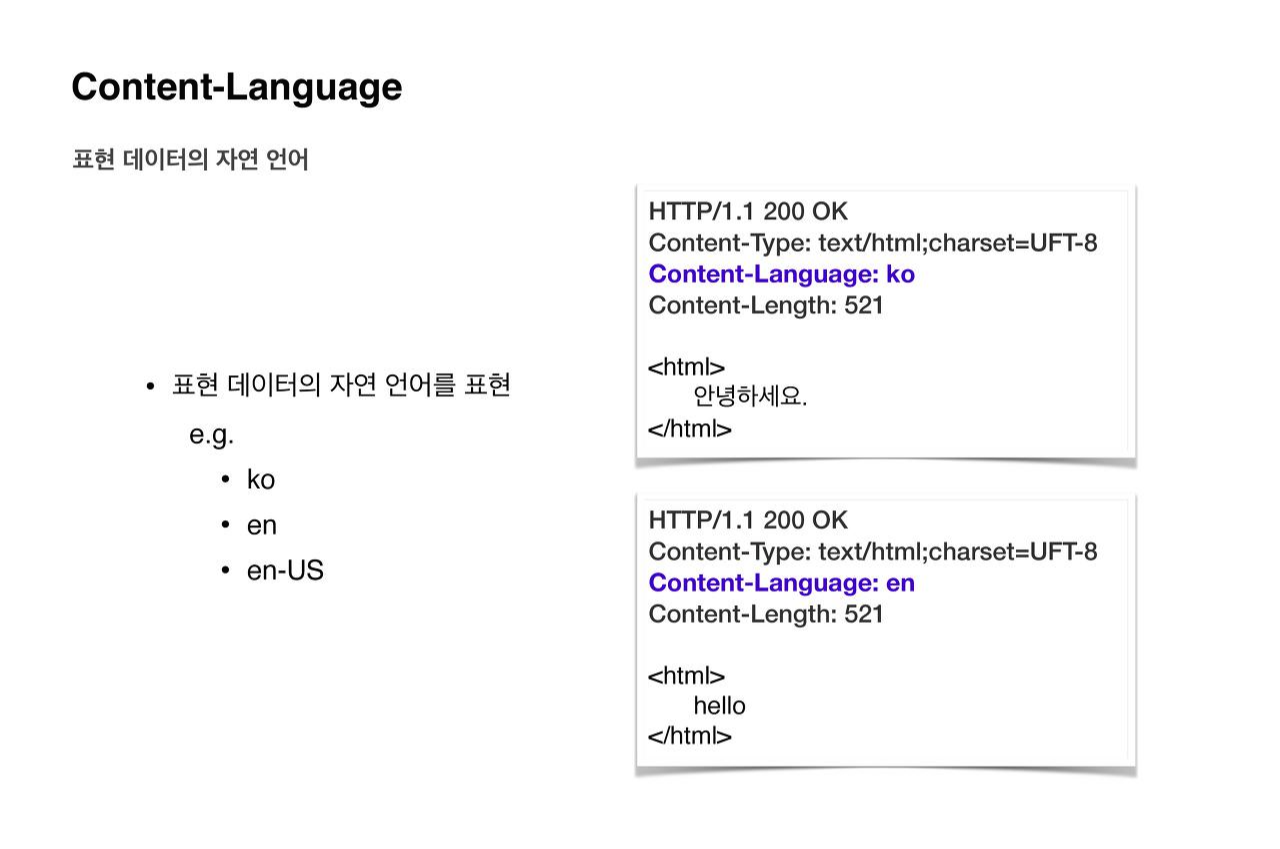Image resolution: width=1280 pixels, height=849 pixels.
Task: Click 'Content-Length: 521' under Content-Language: ko
Action: pos(766,306)
